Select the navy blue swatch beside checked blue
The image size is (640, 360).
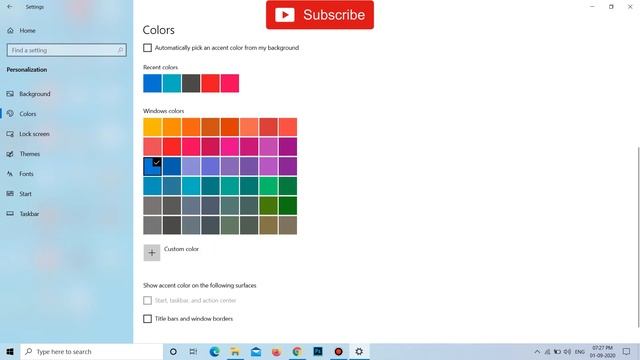pyautogui.click(x=172, y=167)
